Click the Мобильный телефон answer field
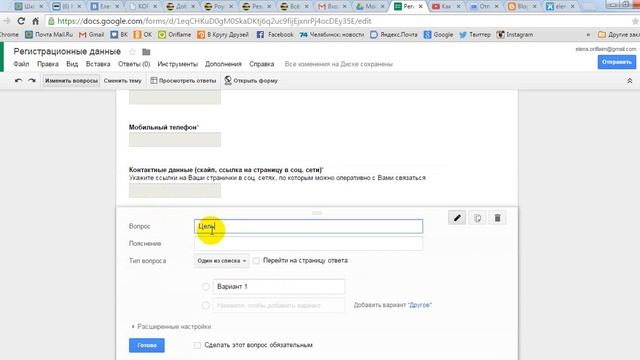The height and width of the screenshot is (360, 640). [x=175, y=140]
